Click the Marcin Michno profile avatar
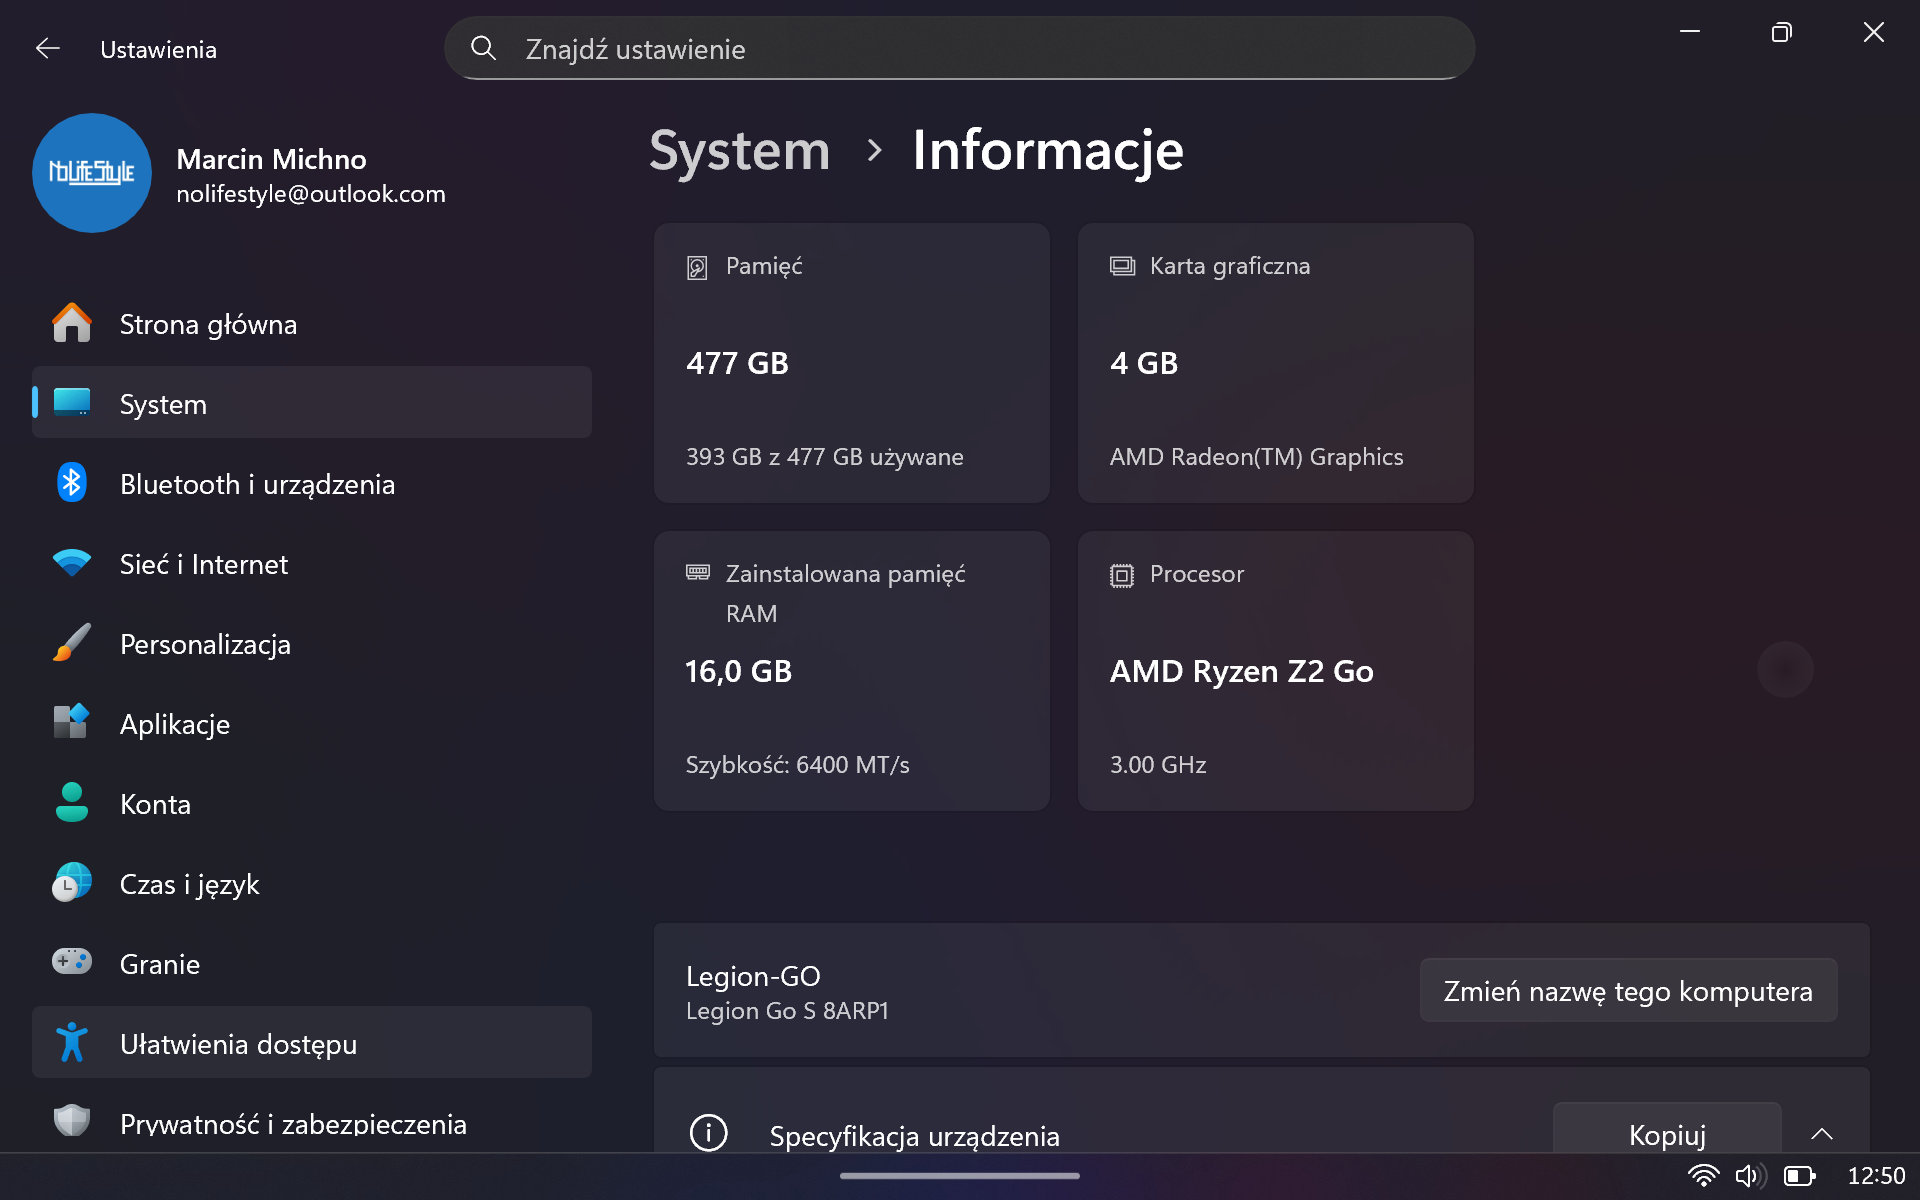The image size is (1920, 1200). coord(92,173)
